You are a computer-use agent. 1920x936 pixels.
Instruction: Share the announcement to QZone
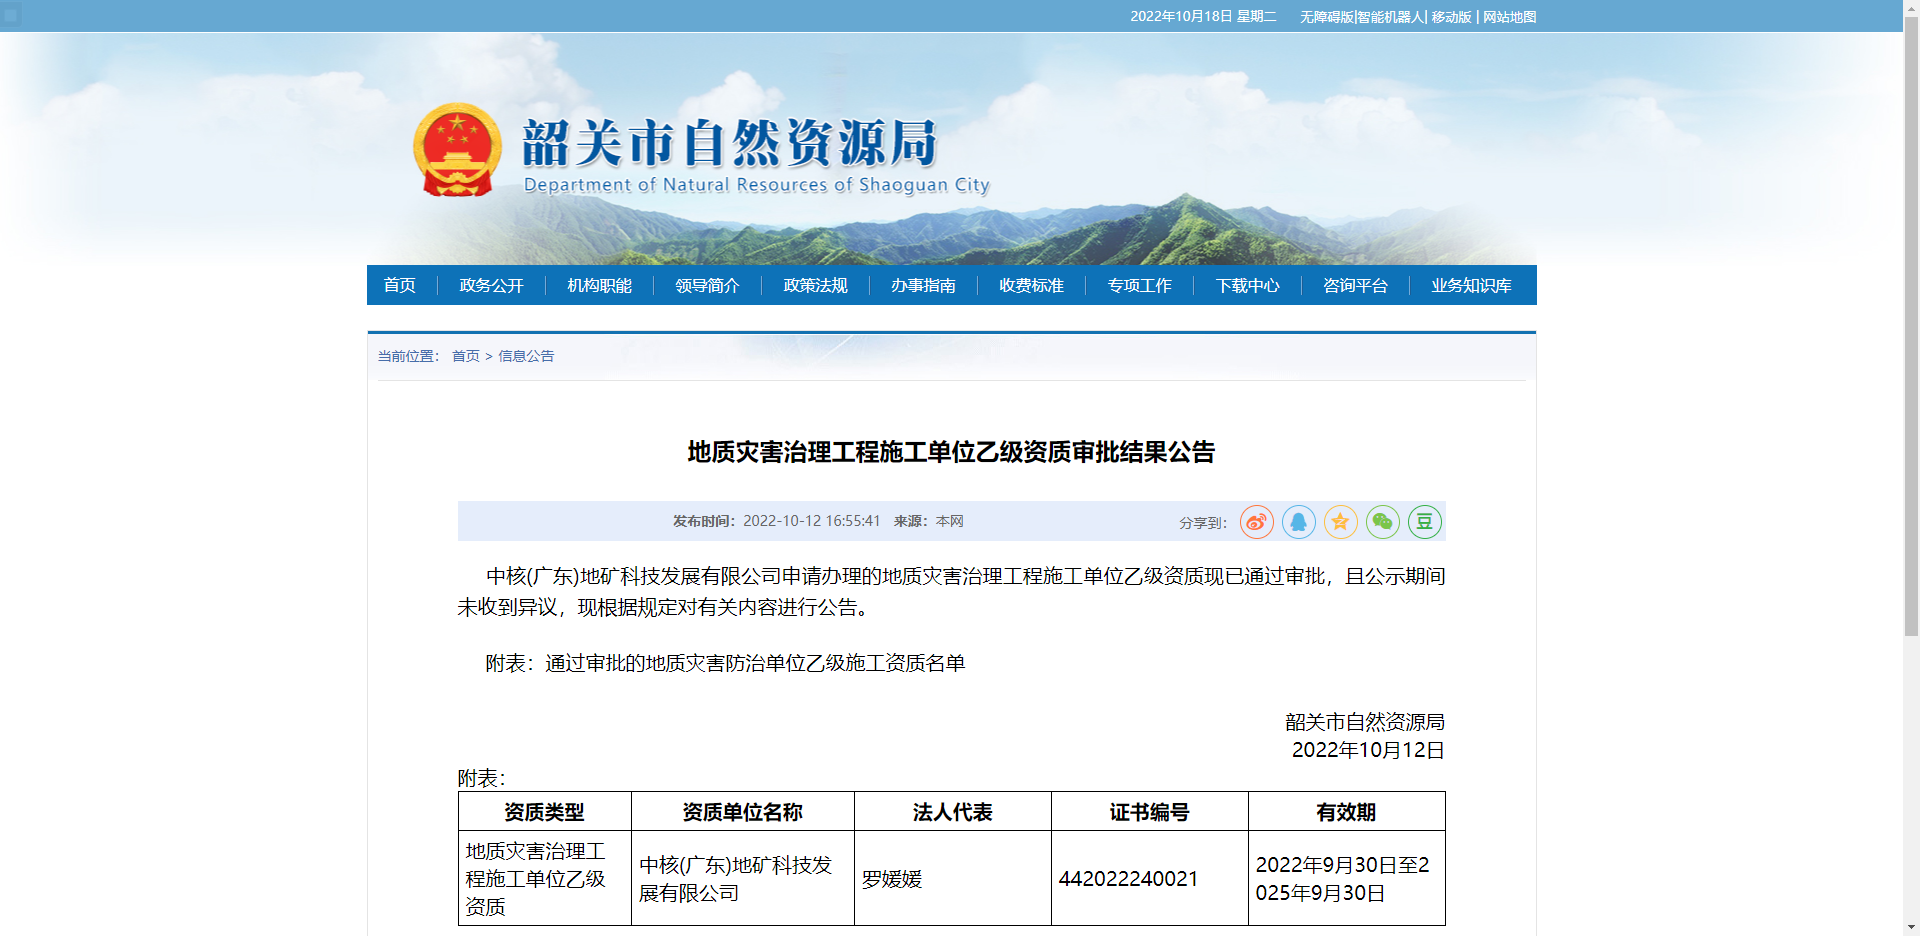1340,521
